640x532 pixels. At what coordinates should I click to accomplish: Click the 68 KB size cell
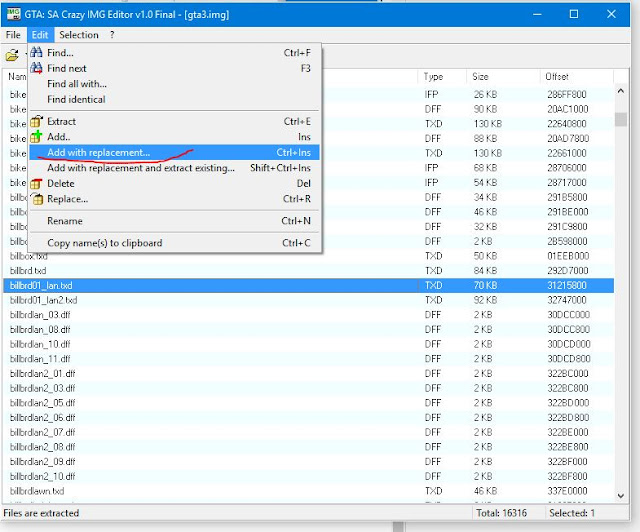[x=485, y=168]
